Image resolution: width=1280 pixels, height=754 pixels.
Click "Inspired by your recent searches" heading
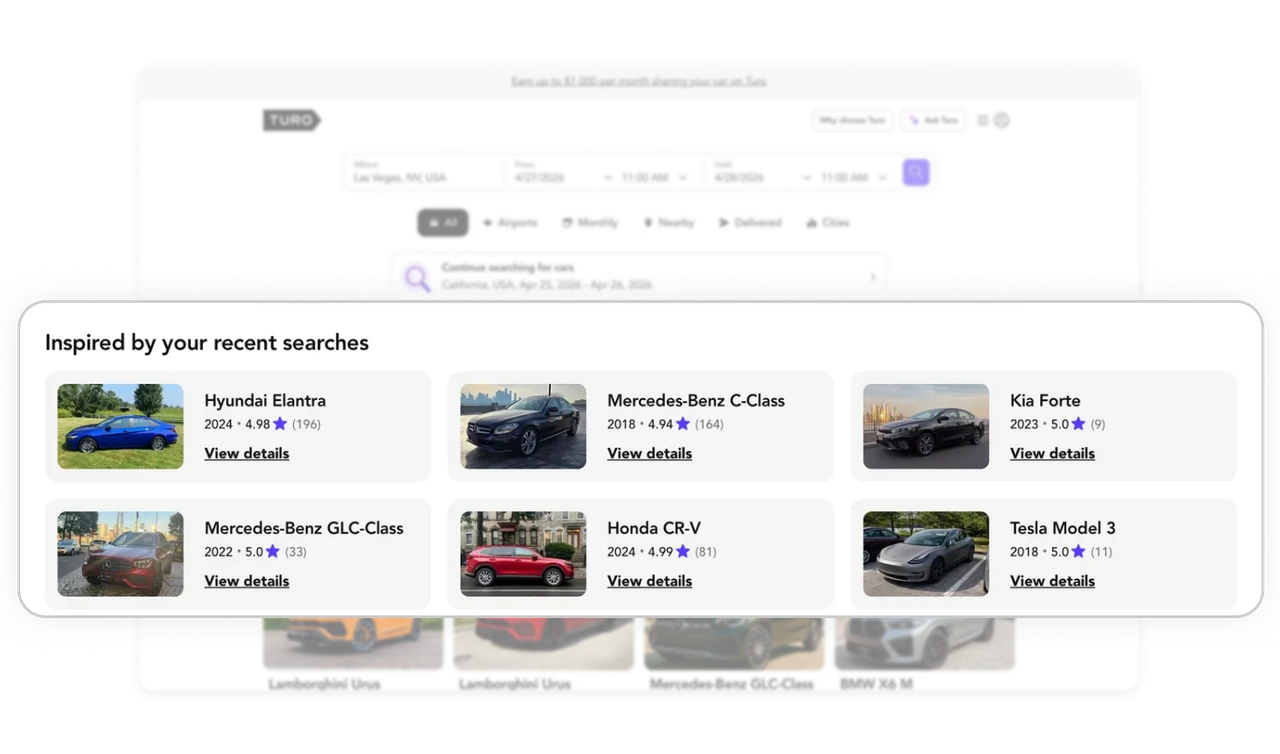[x=207, y=343]
